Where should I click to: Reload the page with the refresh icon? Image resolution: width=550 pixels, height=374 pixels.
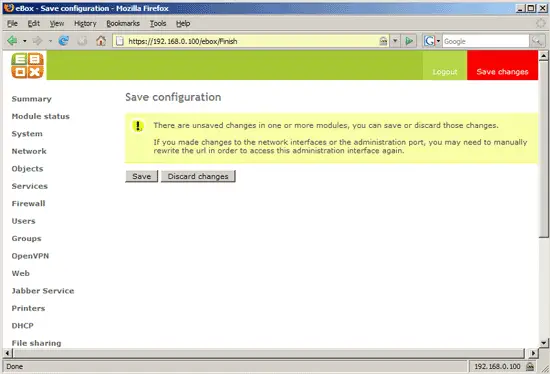coord(63,41)
